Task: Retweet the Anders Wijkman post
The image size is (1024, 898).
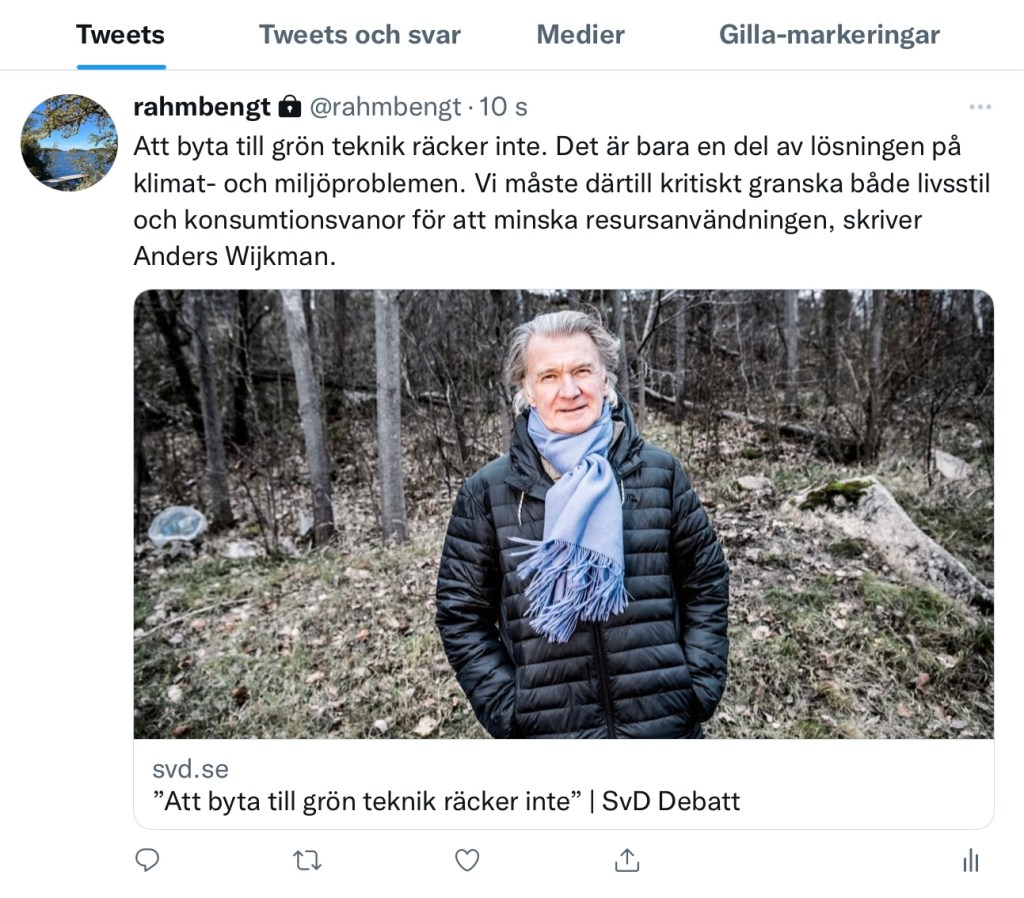Action: point(306,860)
